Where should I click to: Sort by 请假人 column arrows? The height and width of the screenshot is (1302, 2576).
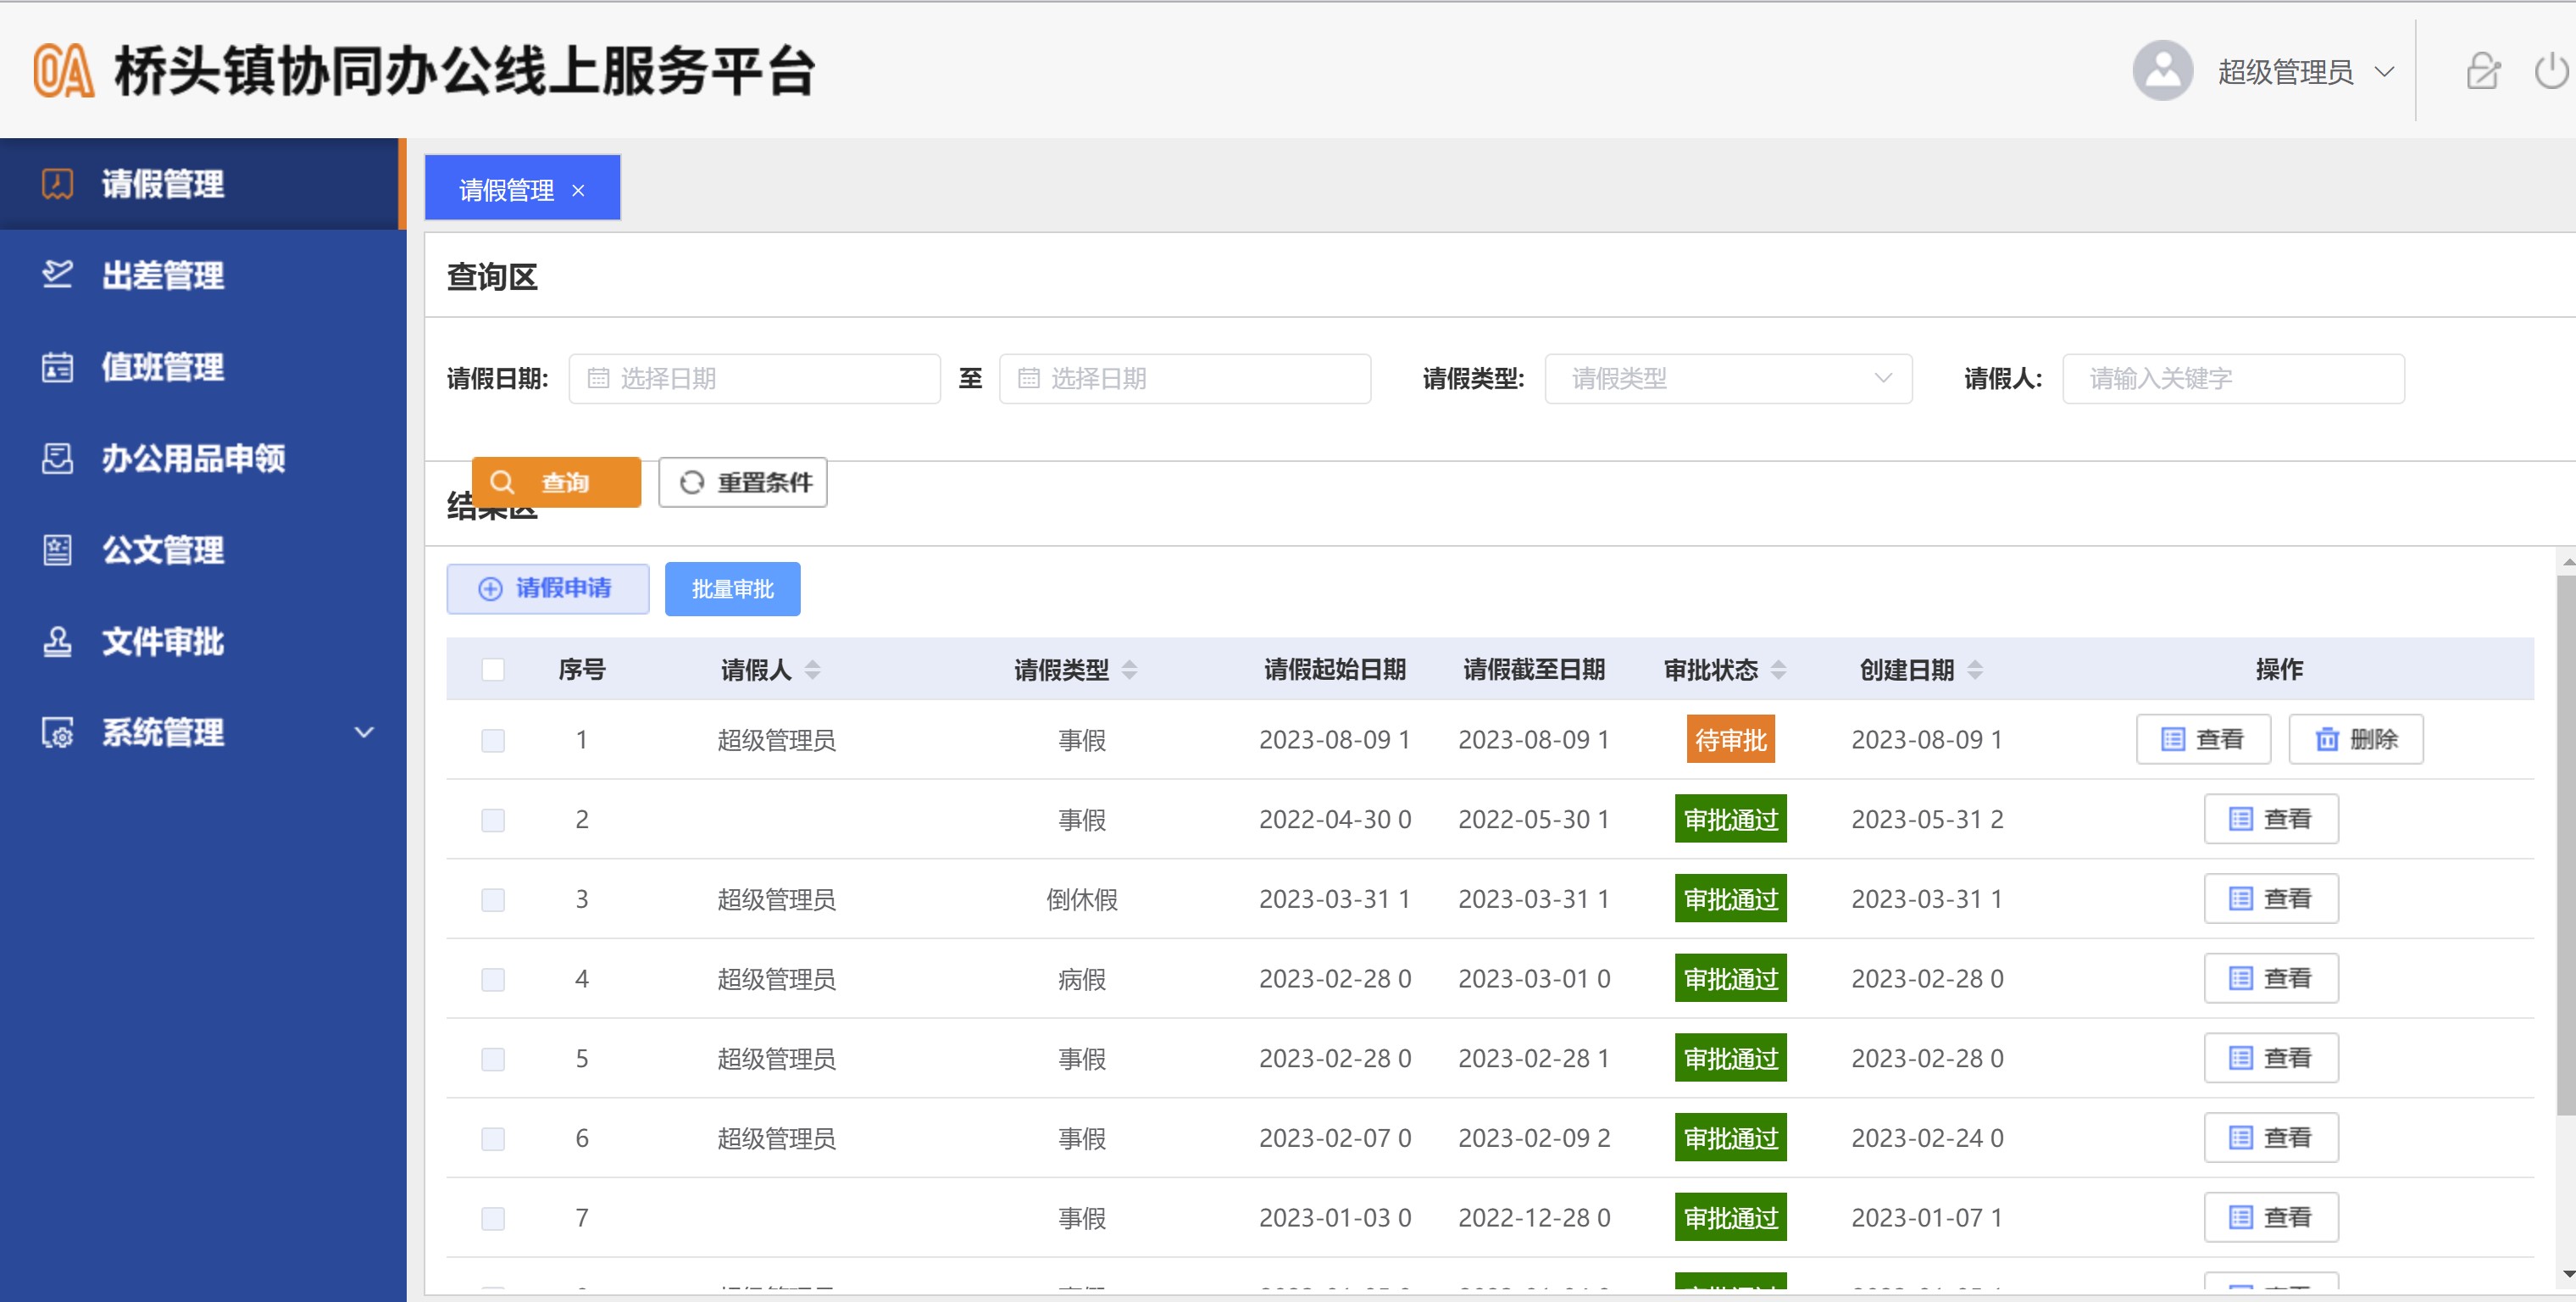coord(812,669)
